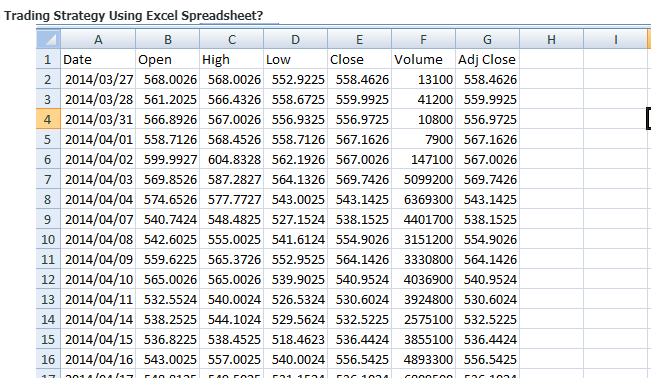Click Volume value 7900
Screen dimensions: 651x391
(x=423, y=139)
